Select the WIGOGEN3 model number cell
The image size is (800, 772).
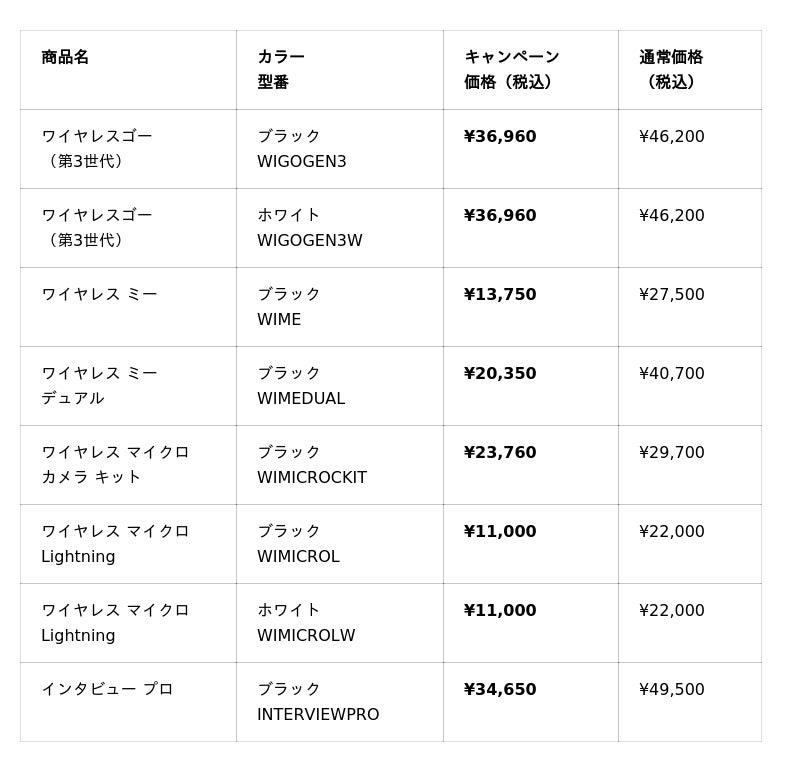(302, 161)
